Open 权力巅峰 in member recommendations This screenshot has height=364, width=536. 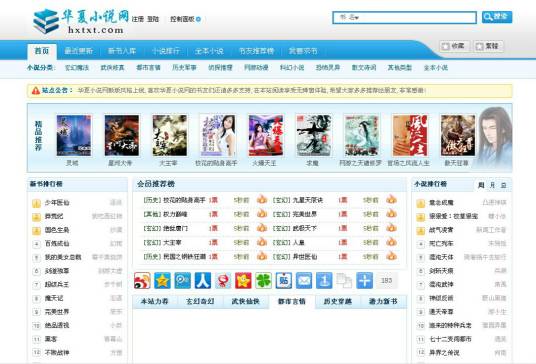175,214
